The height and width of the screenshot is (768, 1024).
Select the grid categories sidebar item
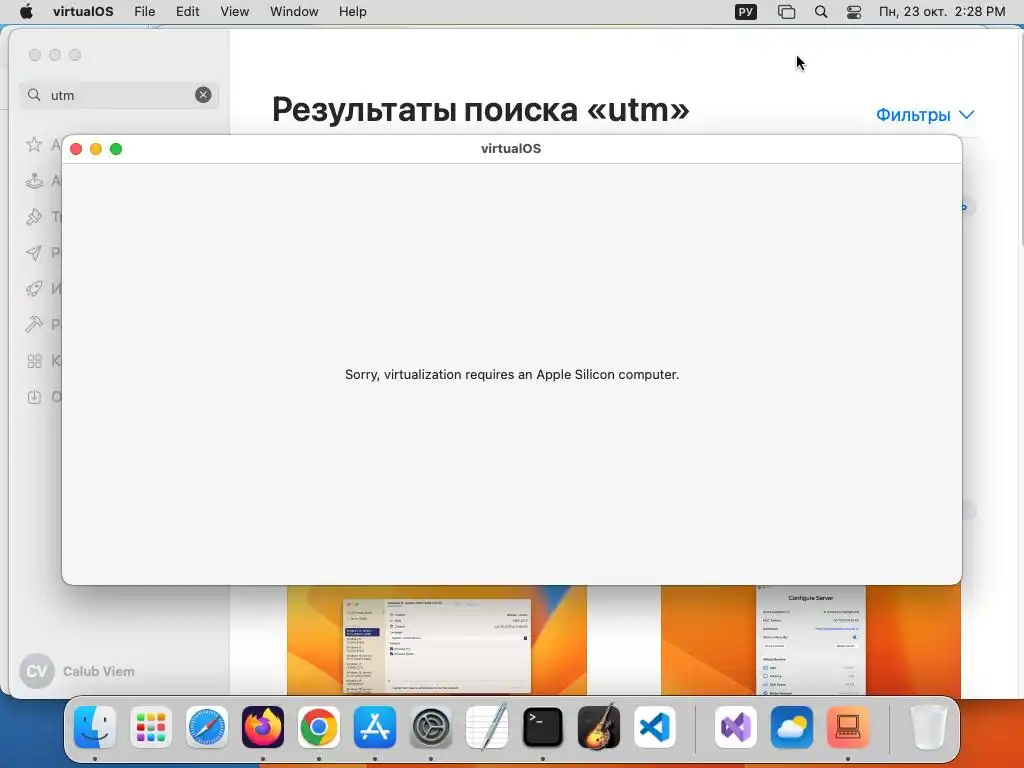click(x=34, y=360)
